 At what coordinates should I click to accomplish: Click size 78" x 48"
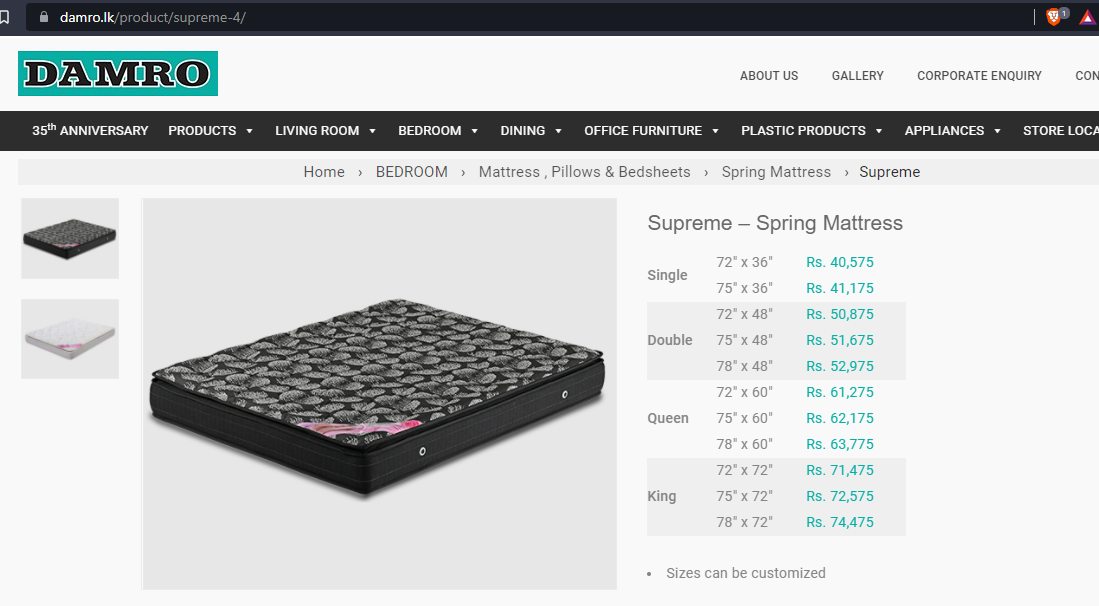point(744,366)
